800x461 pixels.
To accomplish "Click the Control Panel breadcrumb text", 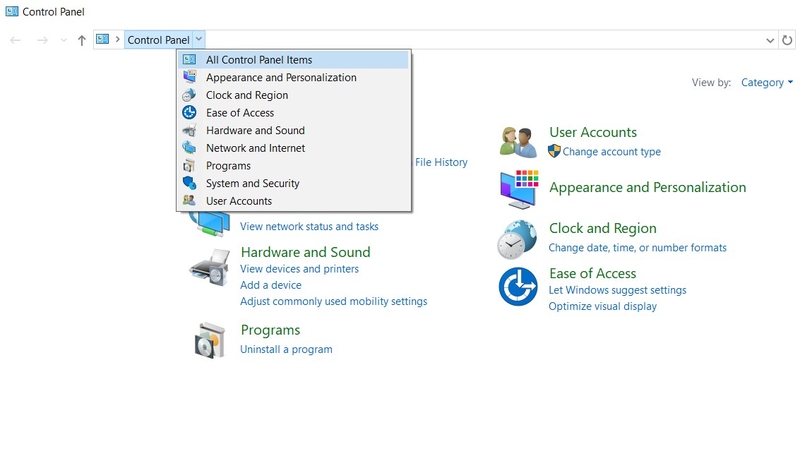I will tap(159, 40).
